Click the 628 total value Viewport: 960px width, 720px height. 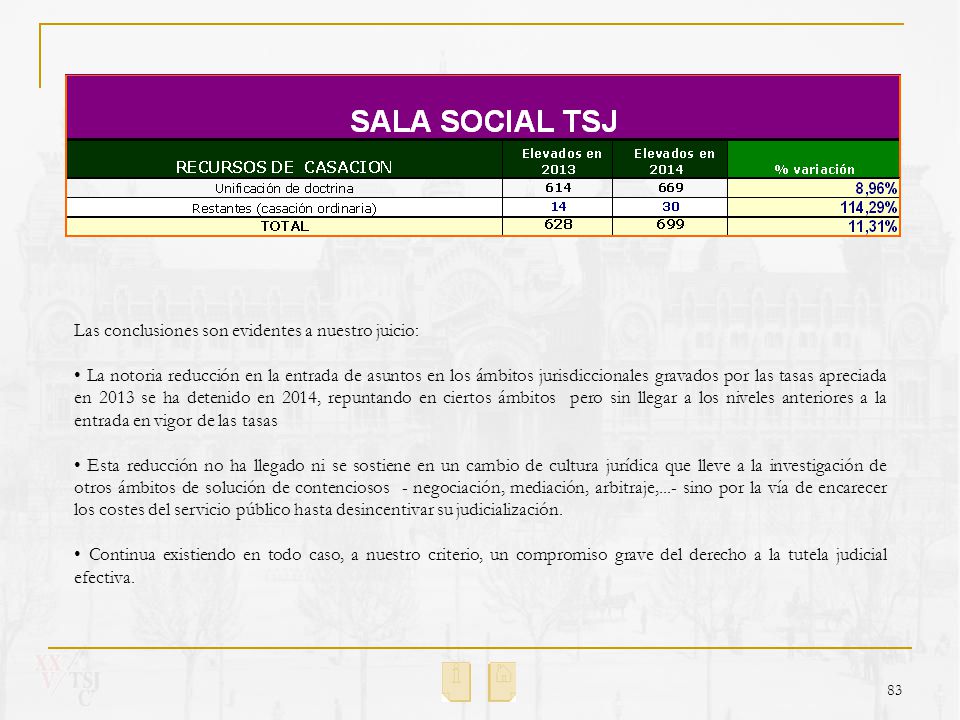coord(558,224)
